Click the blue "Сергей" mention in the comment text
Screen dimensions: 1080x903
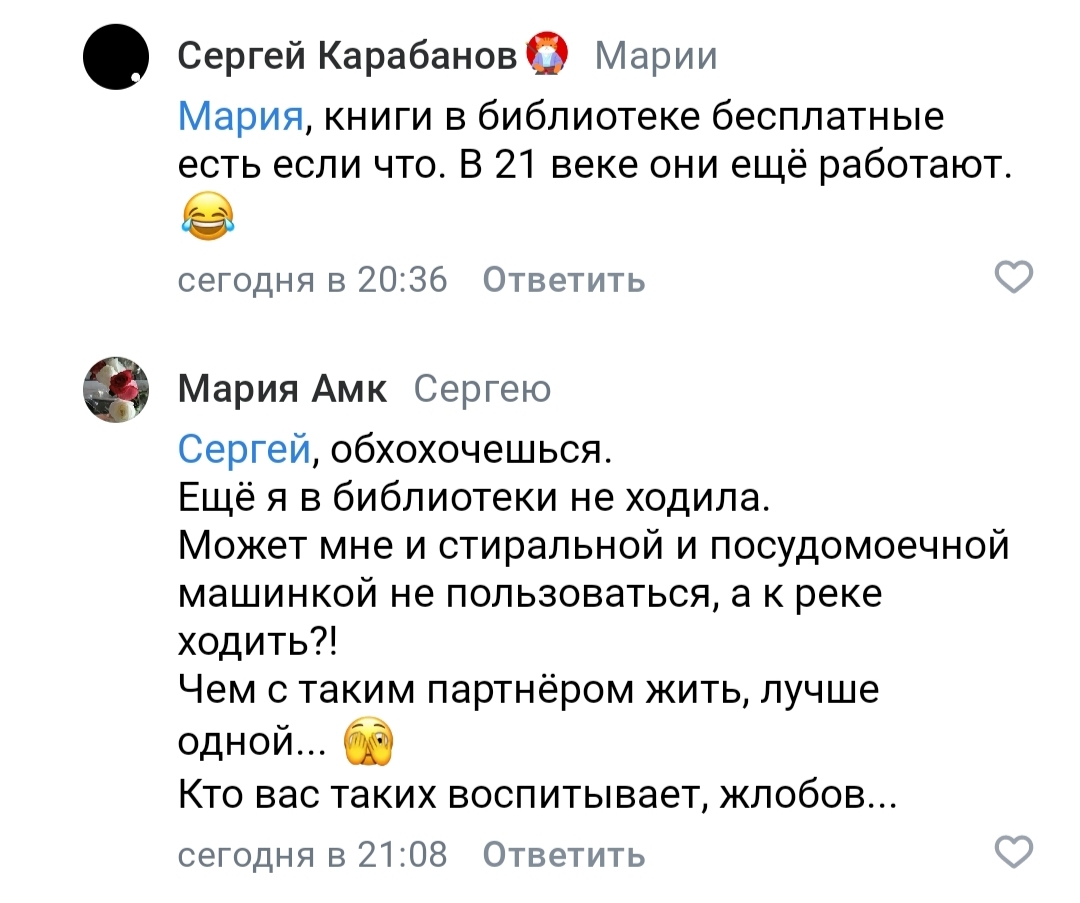coord(243,450)
